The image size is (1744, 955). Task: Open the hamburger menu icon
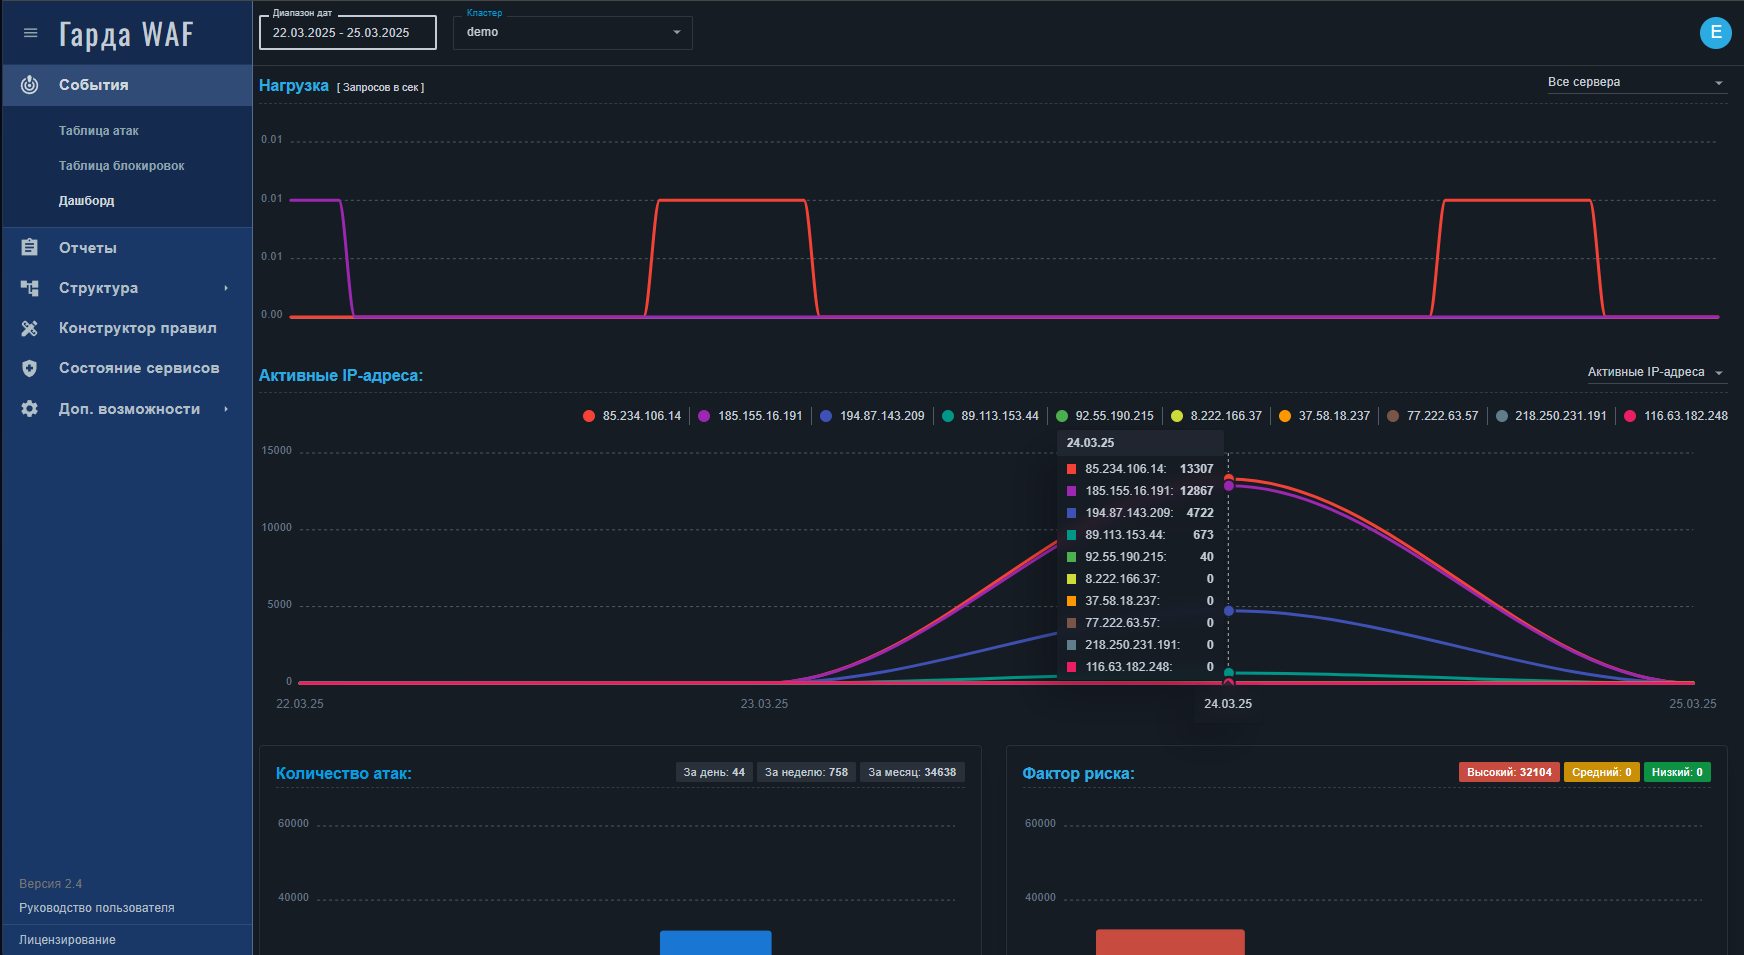point(30,33)
